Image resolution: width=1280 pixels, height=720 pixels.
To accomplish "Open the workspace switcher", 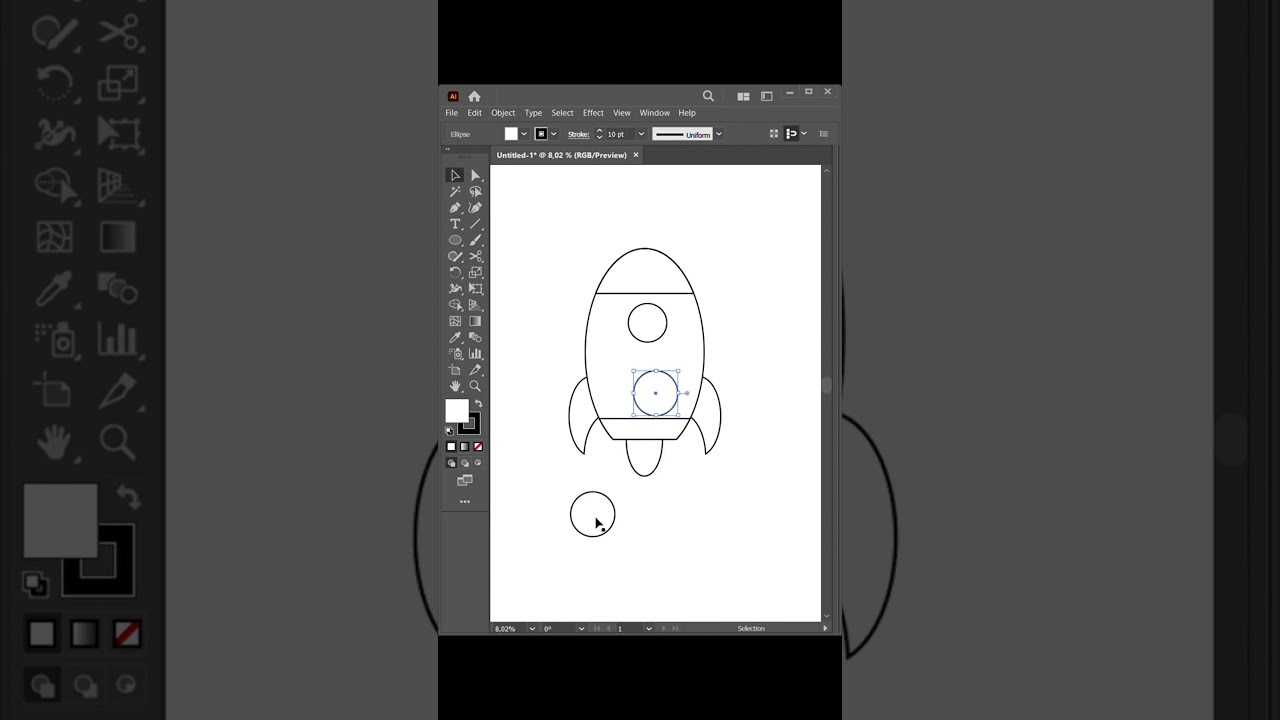I will pyautogui.click(x=767, y=97).
